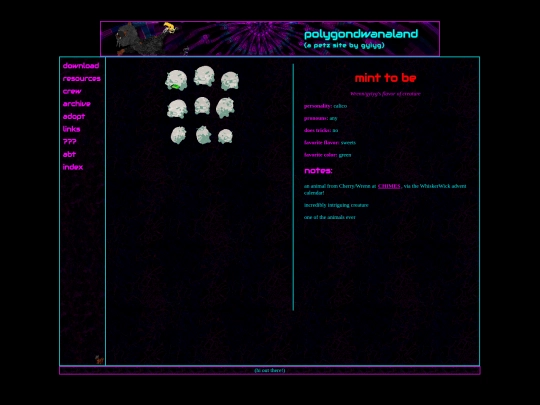The width and height of the screenshot is (540, 405).
Task: Open the crew section
Action: [72, 91]
